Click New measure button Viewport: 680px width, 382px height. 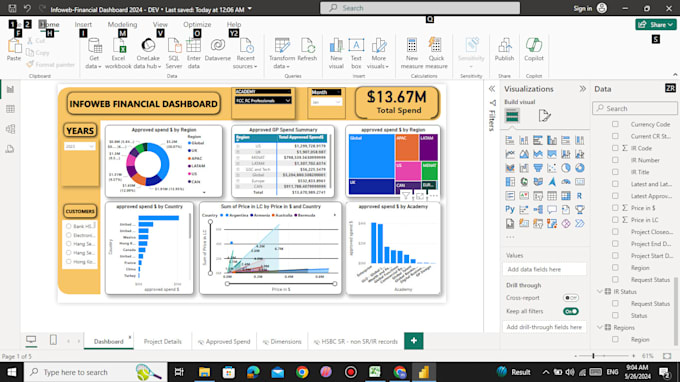pos(412,53)
